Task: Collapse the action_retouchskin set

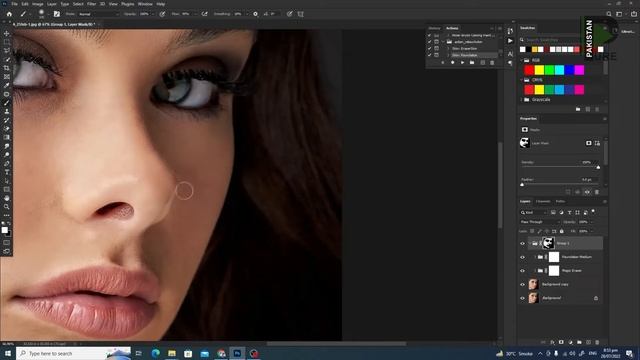Action: pos(443,42)
